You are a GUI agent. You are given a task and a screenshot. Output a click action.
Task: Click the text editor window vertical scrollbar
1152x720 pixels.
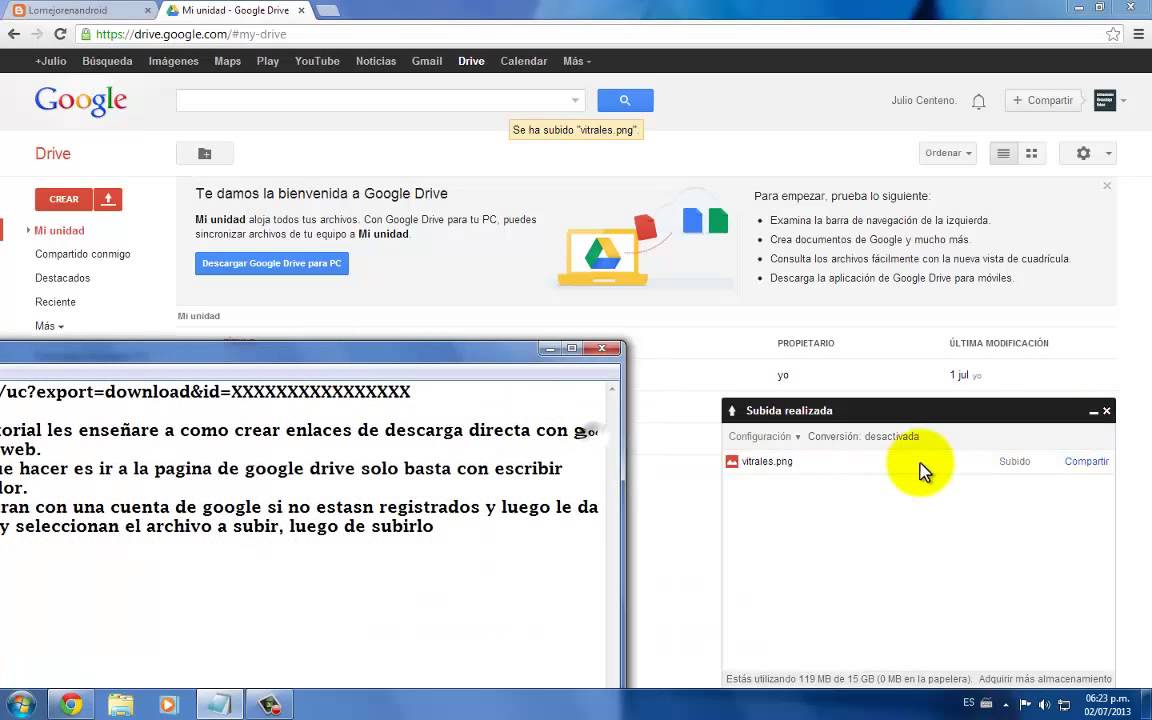(613, 535)
